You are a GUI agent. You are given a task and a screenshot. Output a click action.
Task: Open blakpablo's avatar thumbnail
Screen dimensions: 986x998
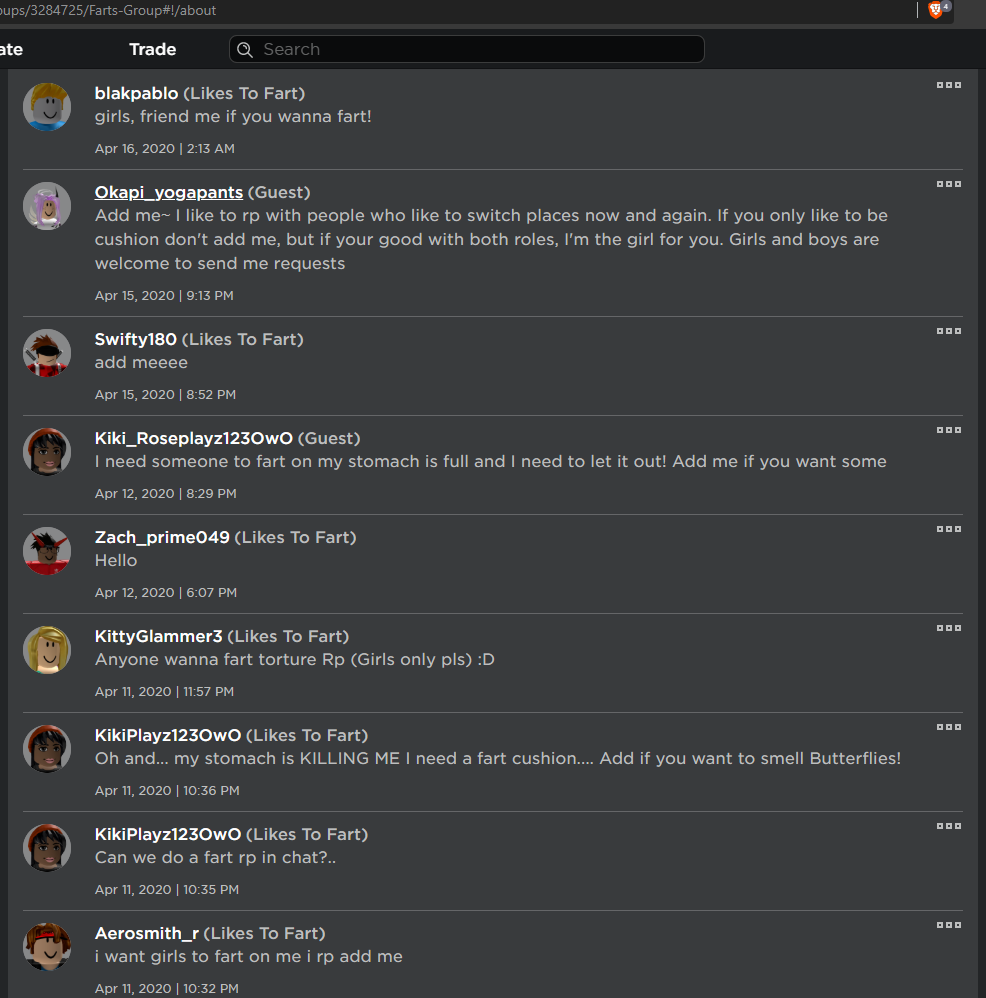(47, 107)
